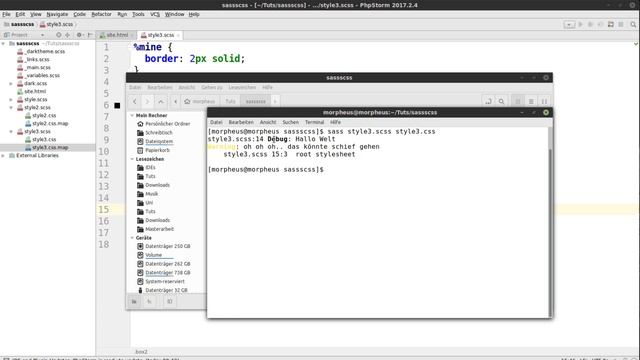Collapse Lesezeichen section in file manager
The height and width of the screenshot is (360, 640).
click(x=132, y=159)
